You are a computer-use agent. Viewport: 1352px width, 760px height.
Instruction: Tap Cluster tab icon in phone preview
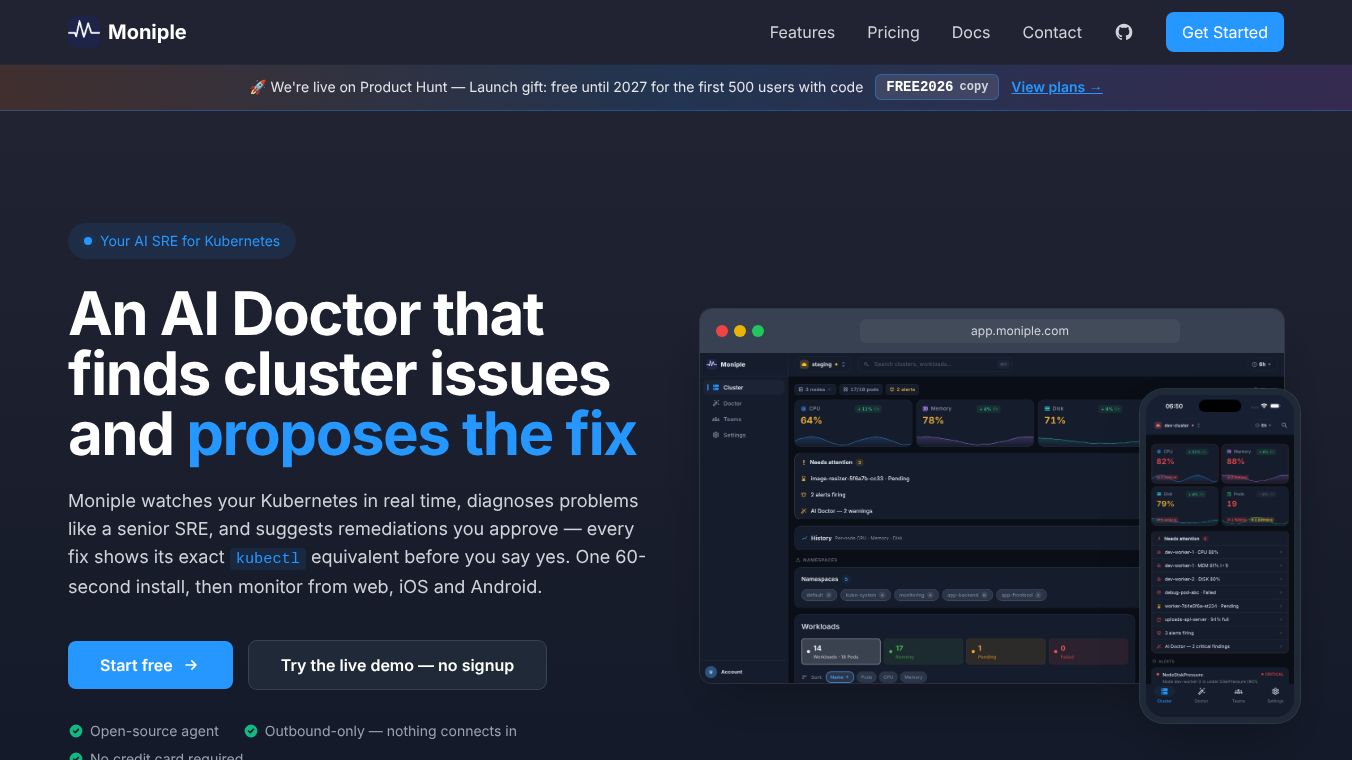[x=1164, y=691]
